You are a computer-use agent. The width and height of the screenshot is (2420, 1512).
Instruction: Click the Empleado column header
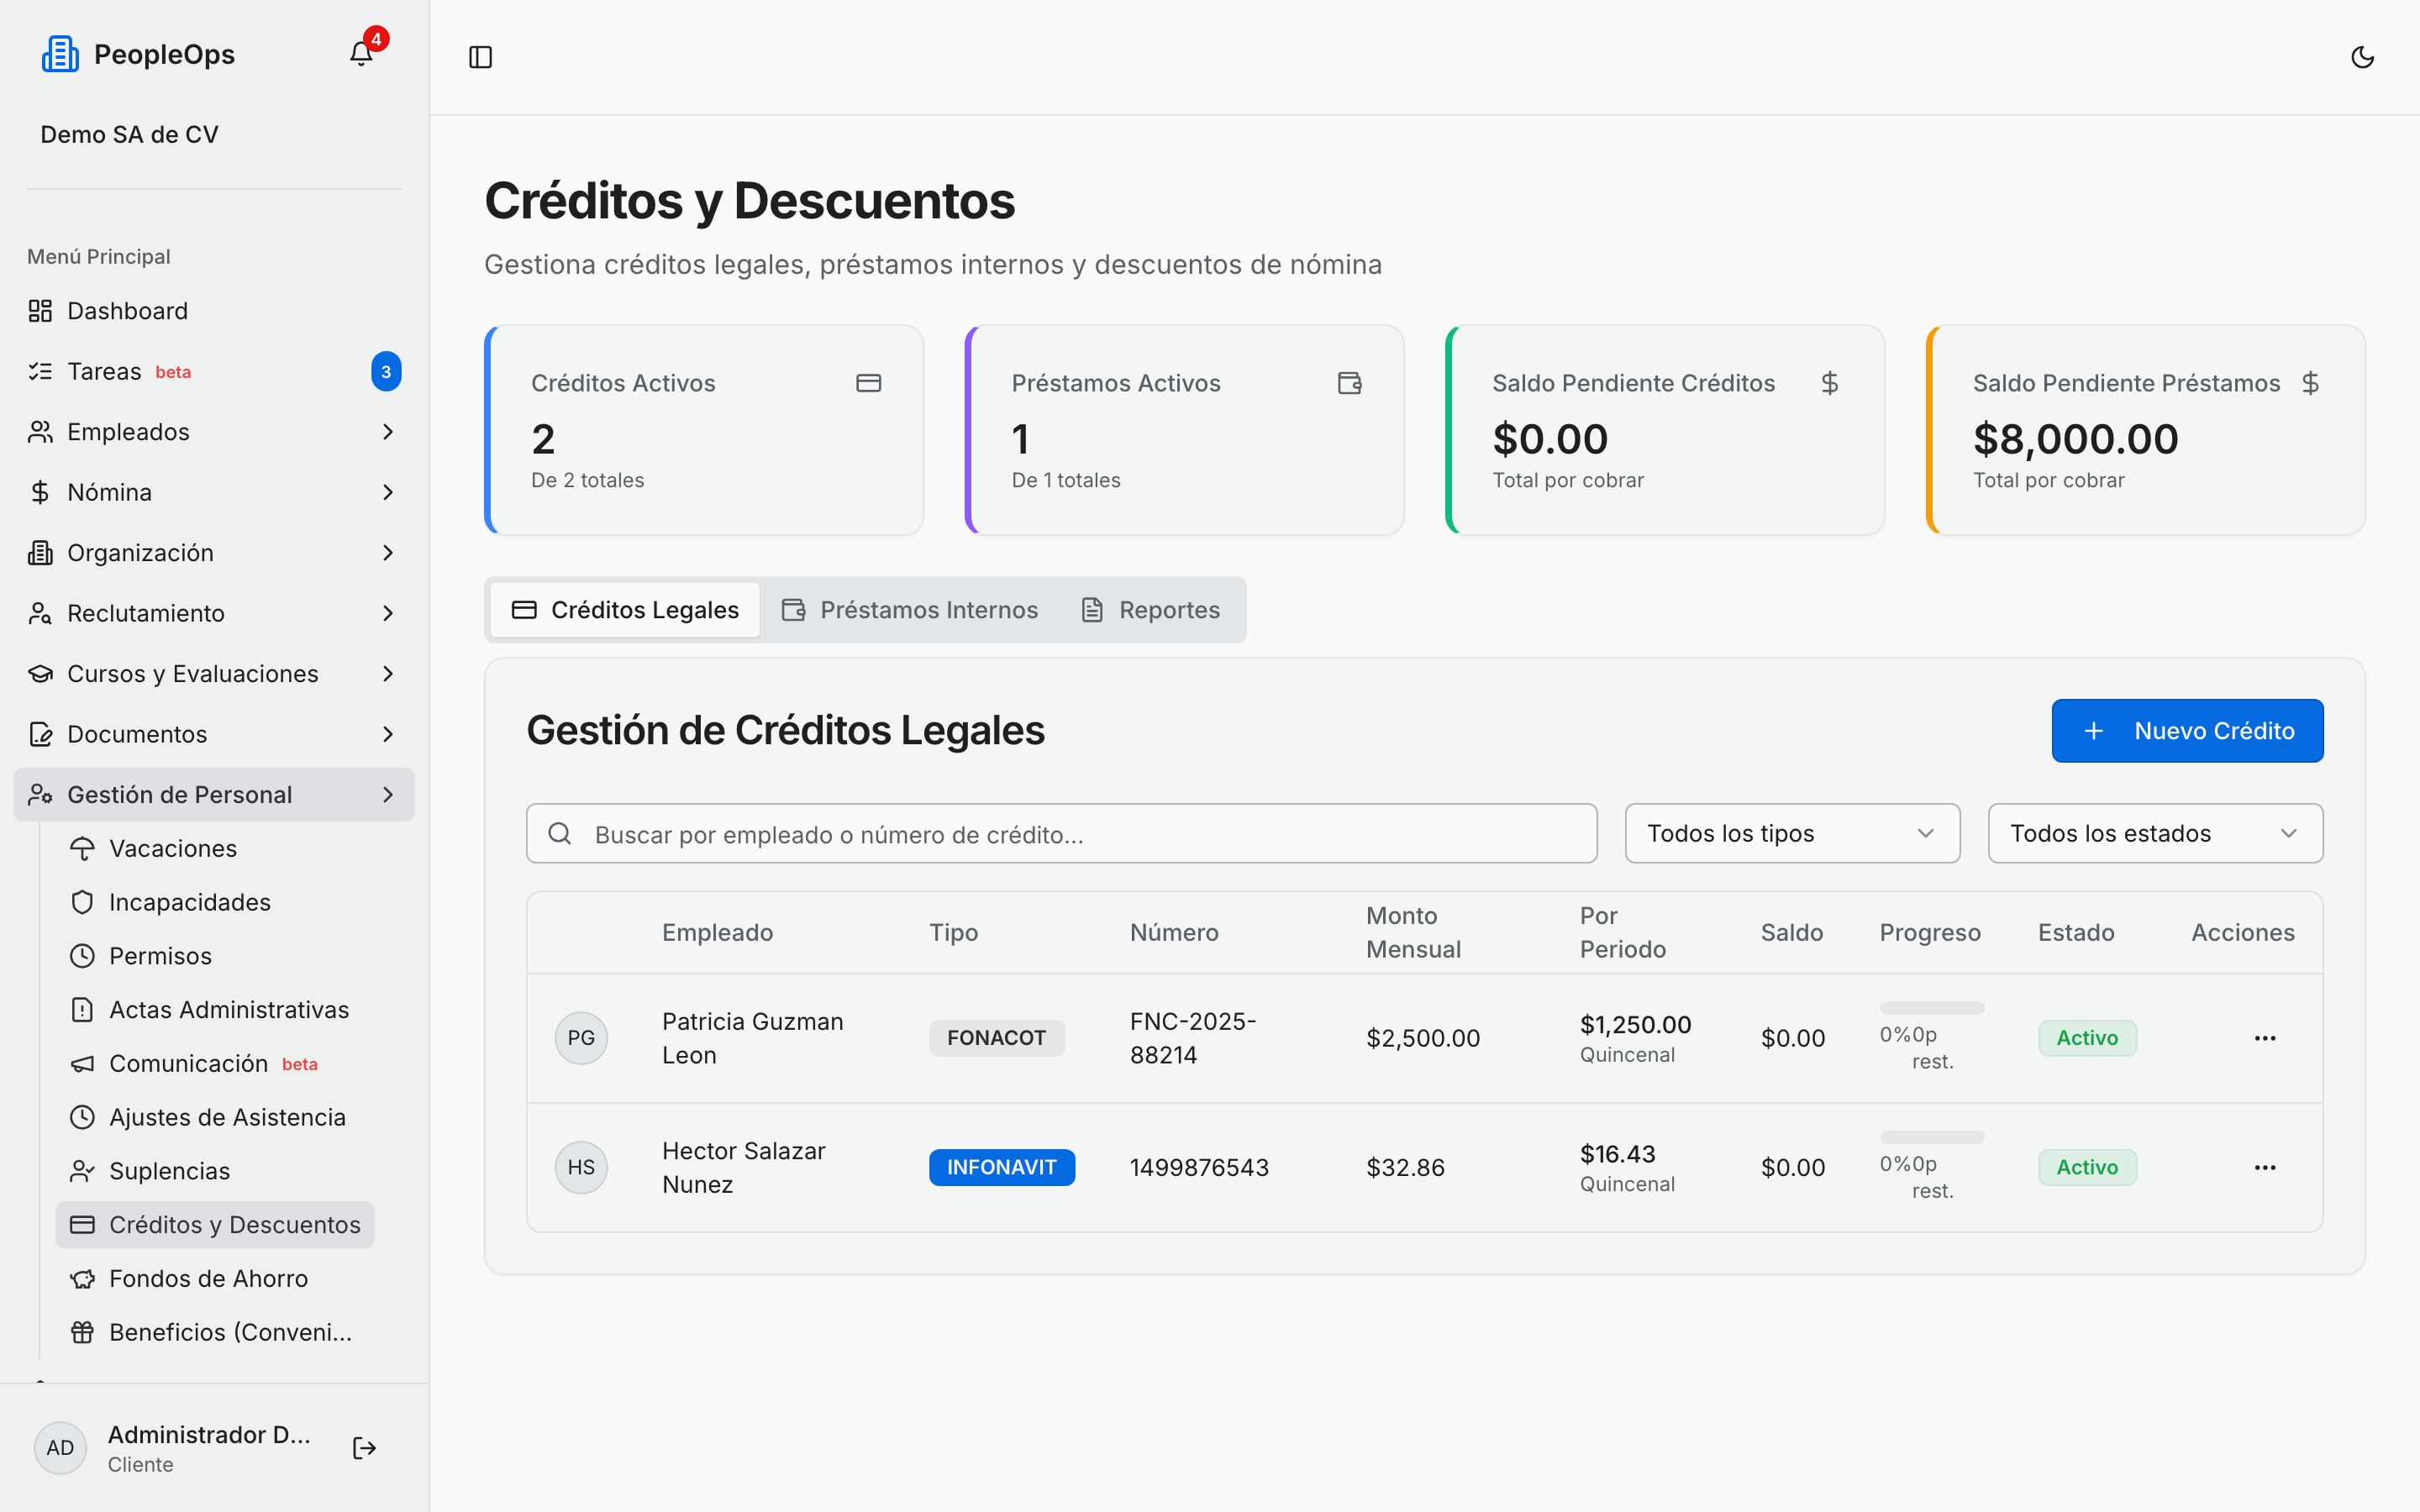717,932
